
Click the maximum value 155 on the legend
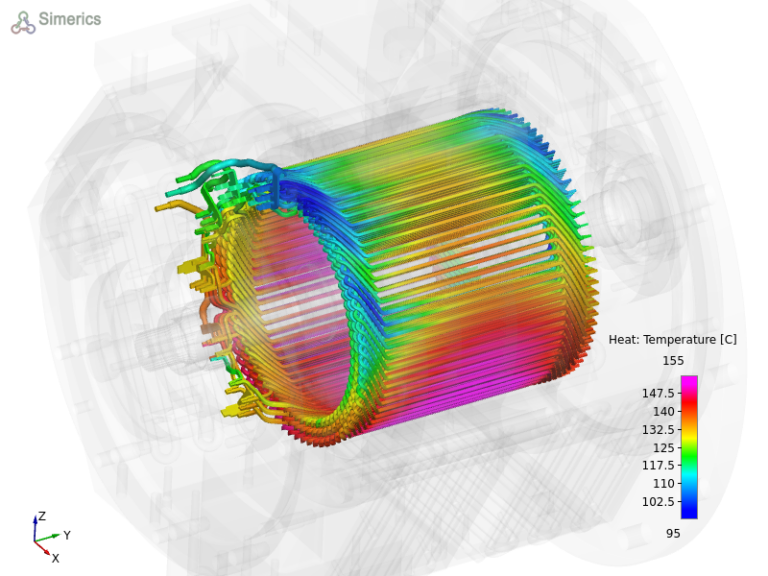pyautogui.click(x=672, y=360)
